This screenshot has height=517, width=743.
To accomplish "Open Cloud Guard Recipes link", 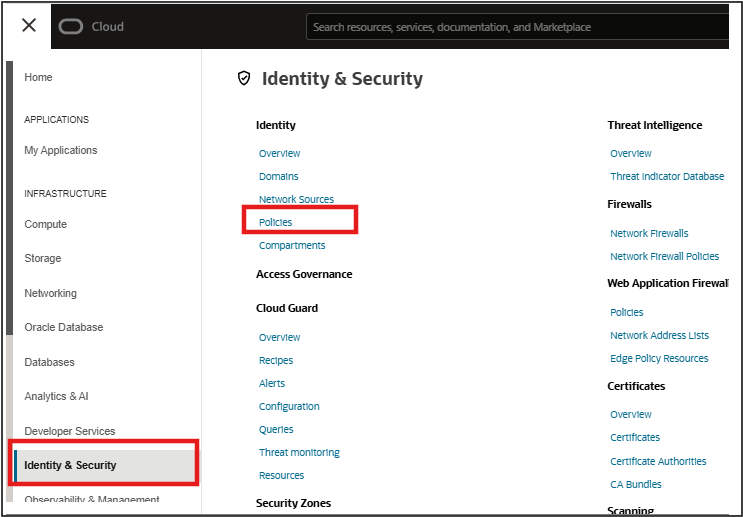I will [x=275, y=360].
